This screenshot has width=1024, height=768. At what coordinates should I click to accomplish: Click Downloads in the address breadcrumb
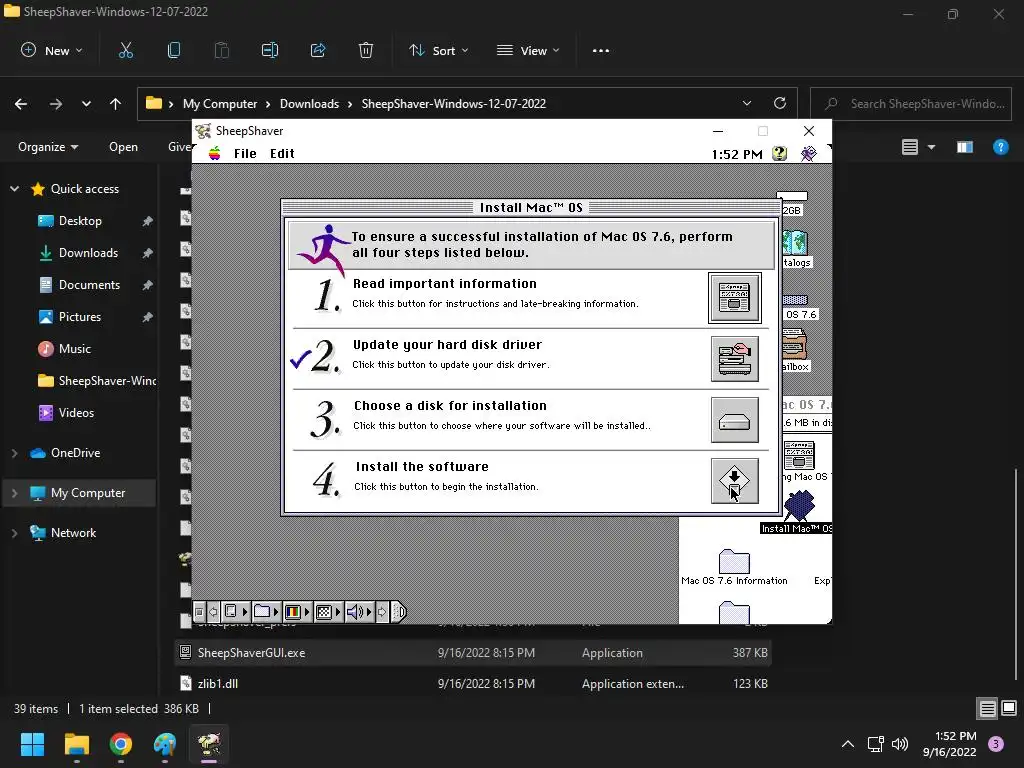[309, 104]
